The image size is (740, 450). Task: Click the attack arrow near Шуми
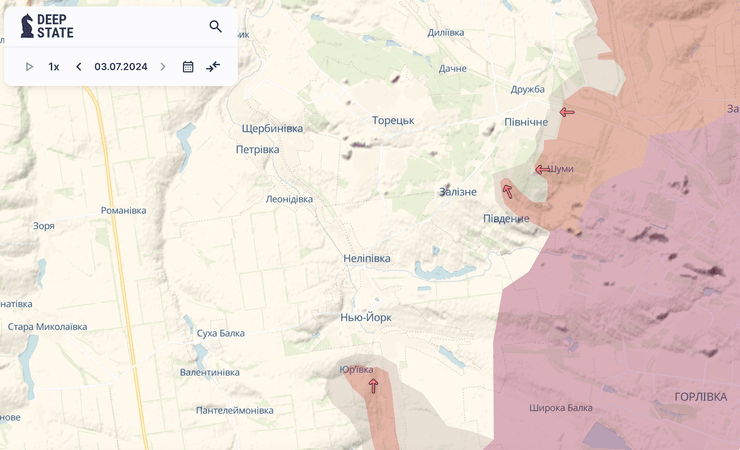click(x=542, y=170)
